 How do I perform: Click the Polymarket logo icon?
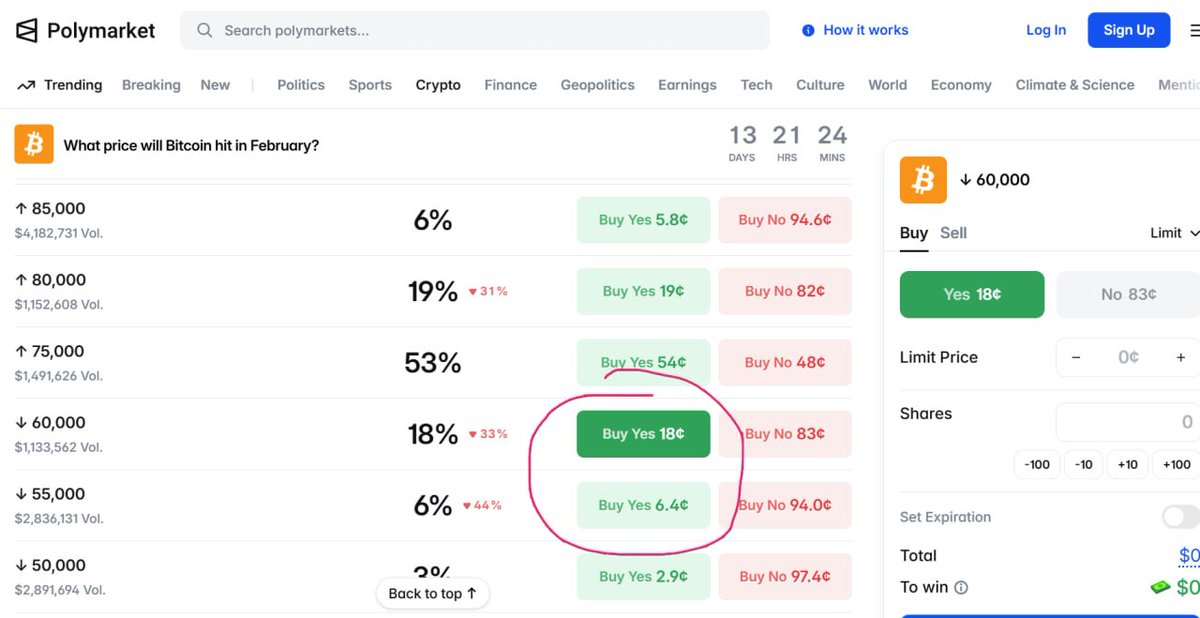[x=27, y=31]
